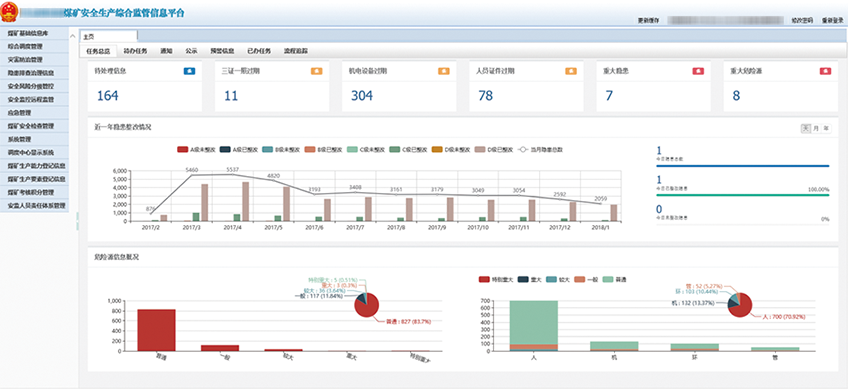Click the blue icon on 待处理信息 card

point(189,71)
